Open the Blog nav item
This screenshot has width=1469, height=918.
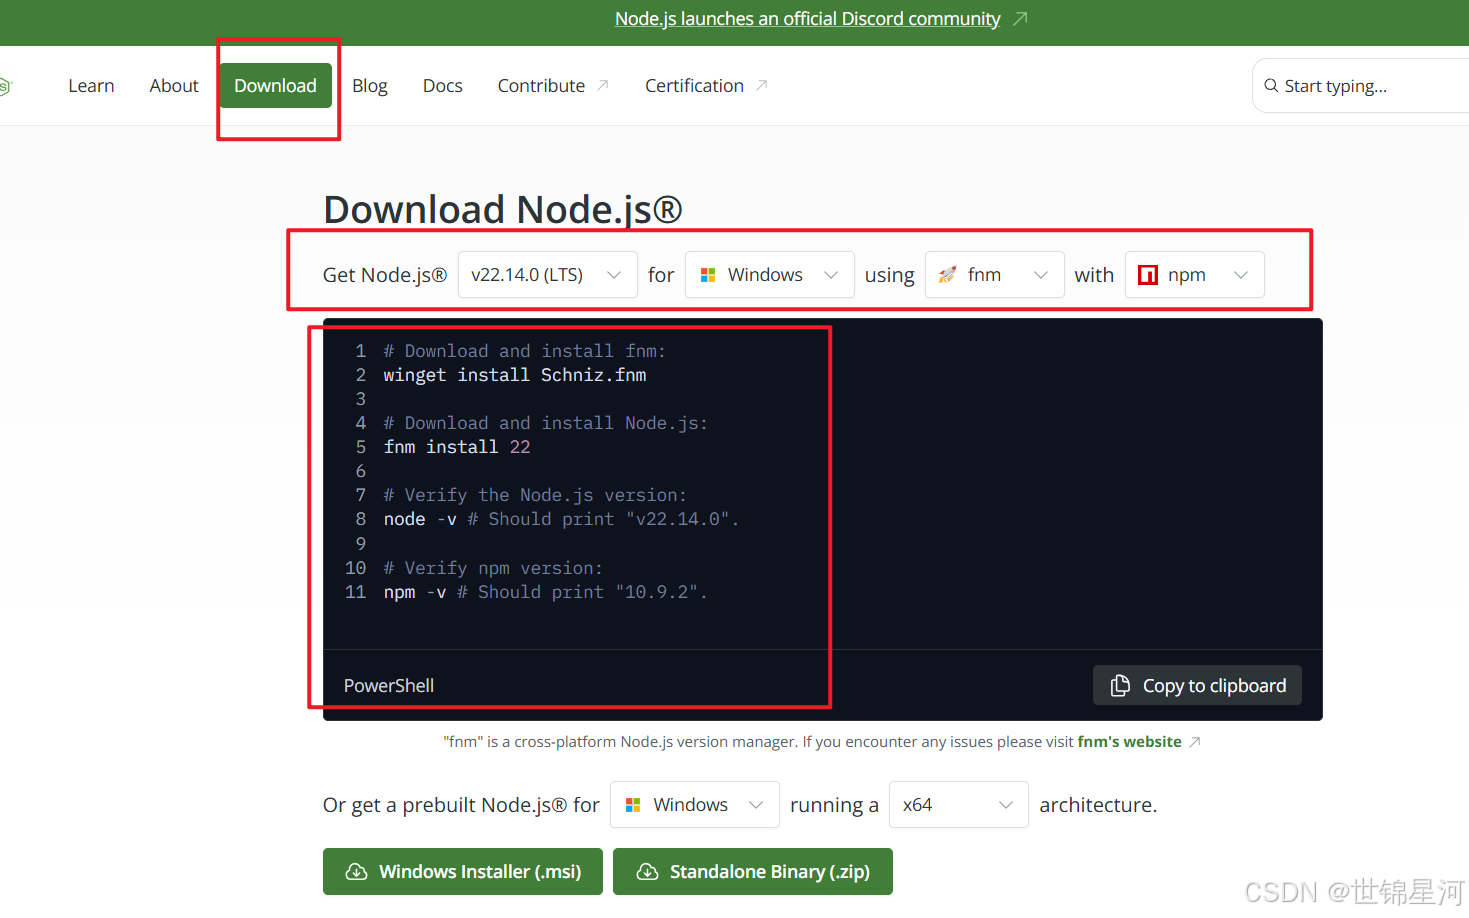pos(370,86)
